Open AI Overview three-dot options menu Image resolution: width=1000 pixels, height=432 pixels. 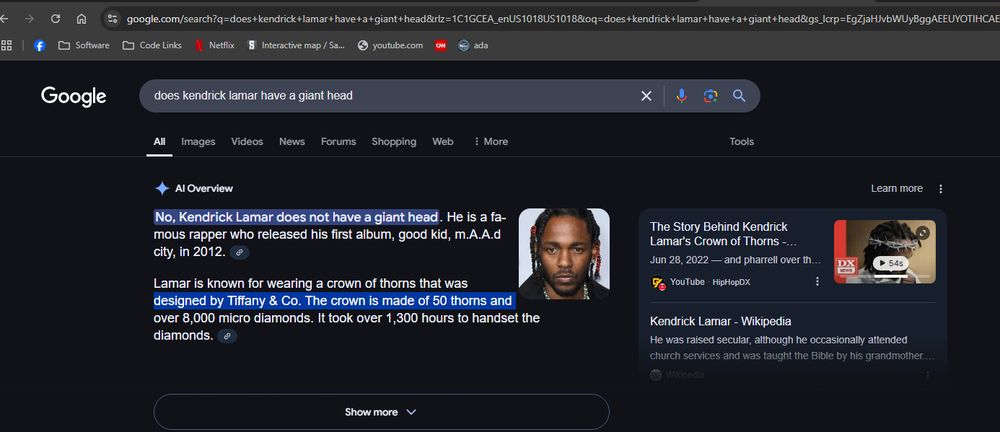click(x=940, y=189)
